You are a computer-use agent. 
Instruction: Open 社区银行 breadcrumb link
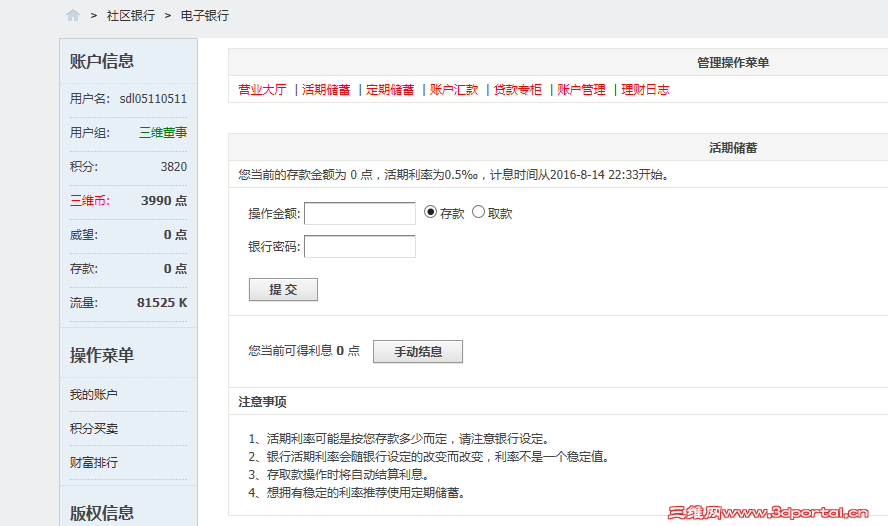point(131,16)
